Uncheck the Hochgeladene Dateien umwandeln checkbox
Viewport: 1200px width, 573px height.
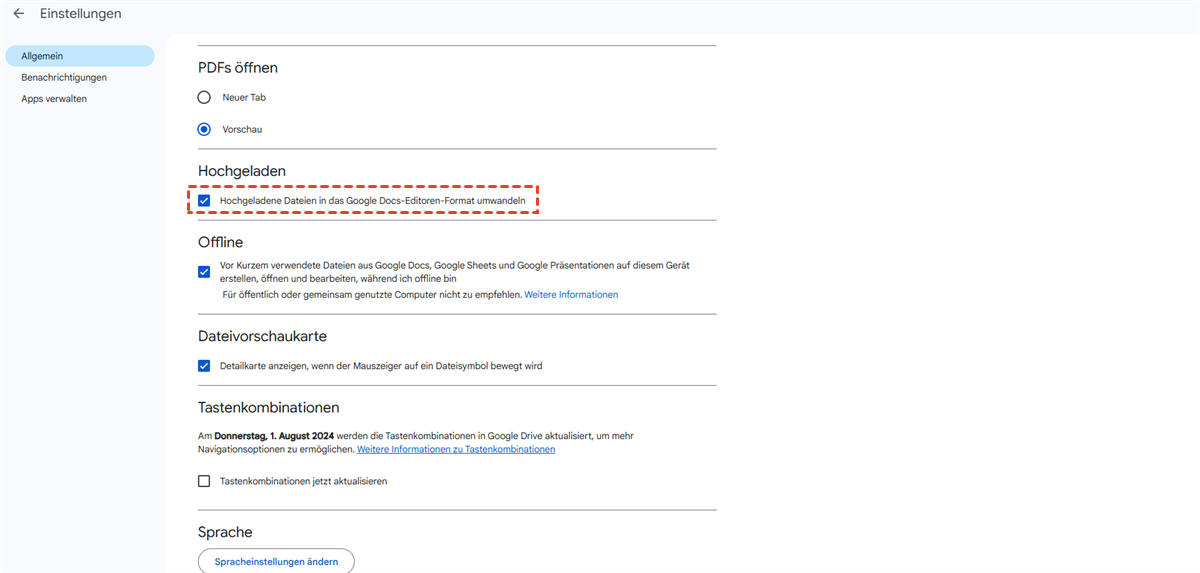click(x=204, y=201)
